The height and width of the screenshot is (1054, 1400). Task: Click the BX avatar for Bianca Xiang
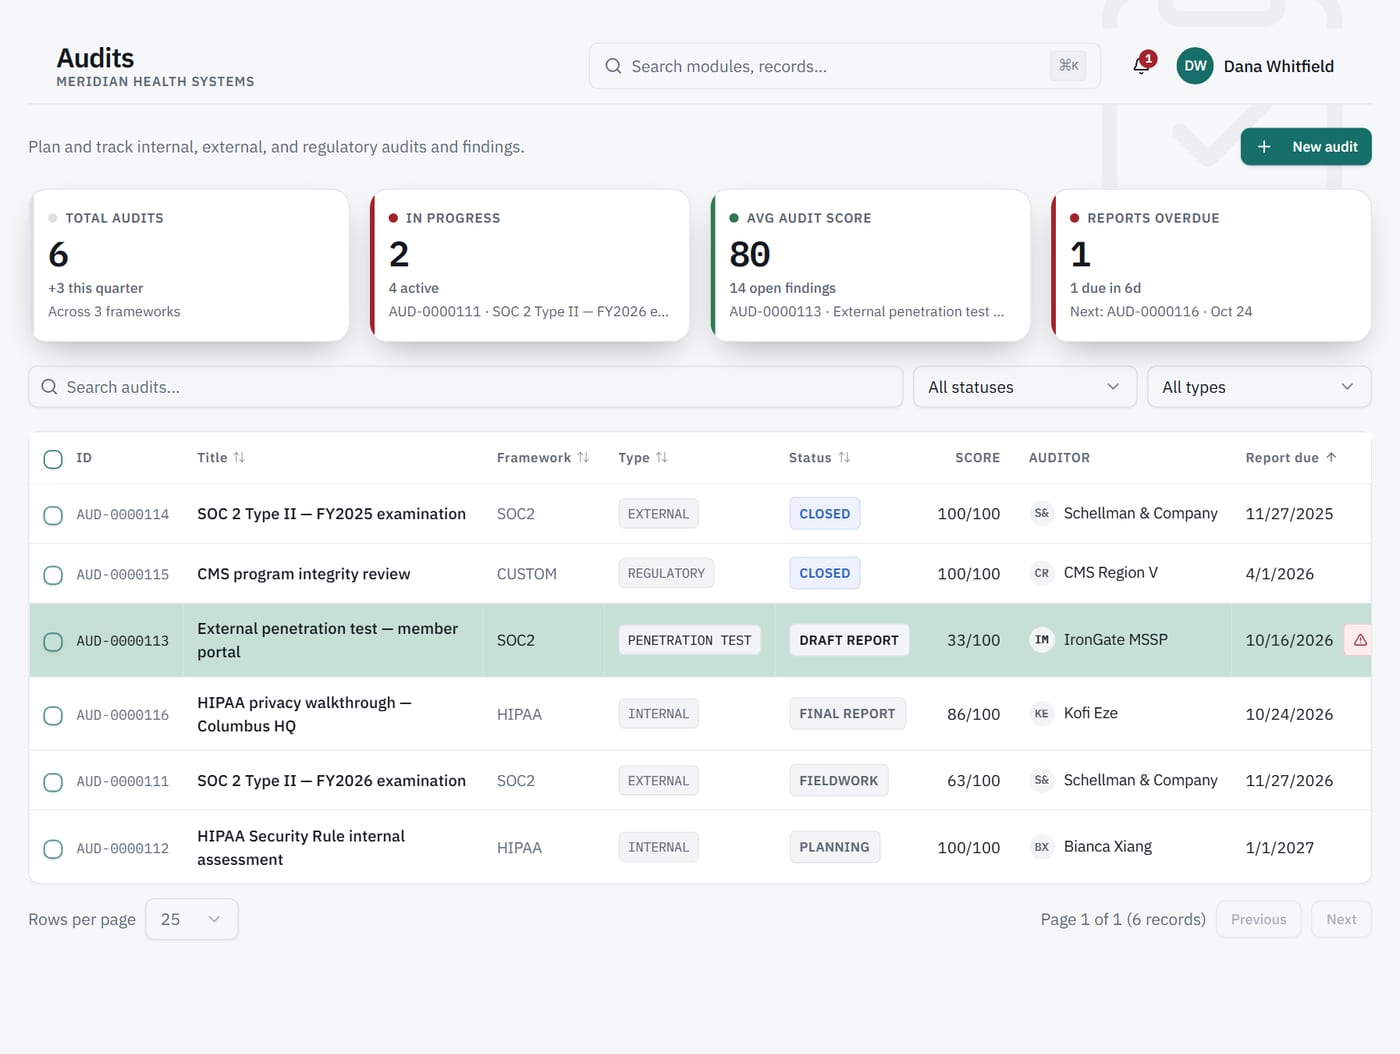(x=1042, y=847)
